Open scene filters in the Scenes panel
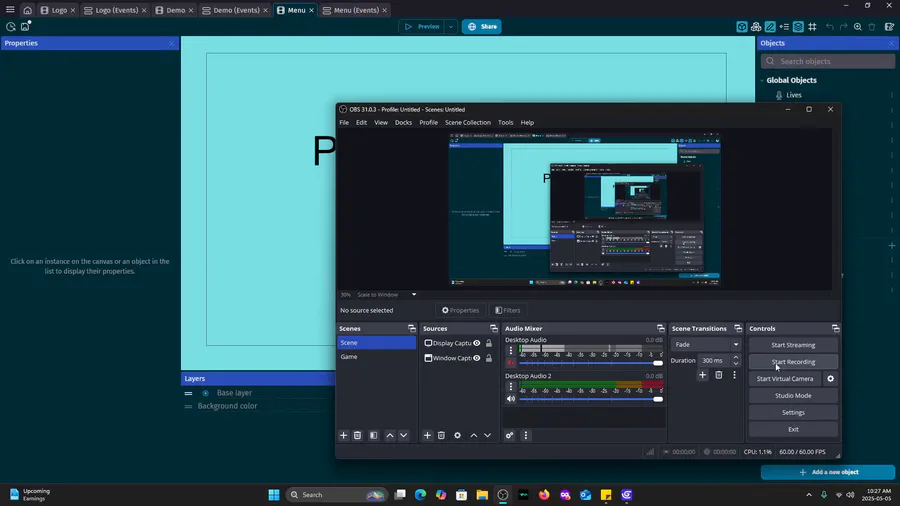The width and height of the screenshot is (900, 506). [374, 435]
